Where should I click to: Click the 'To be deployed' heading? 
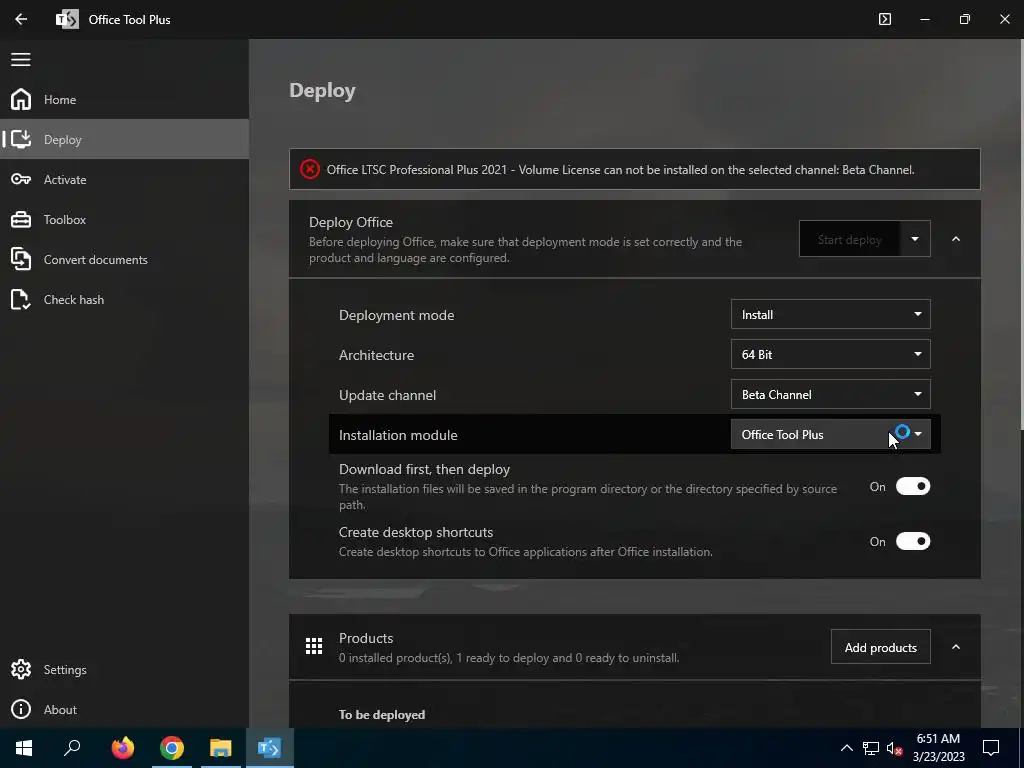pos(381,714)
